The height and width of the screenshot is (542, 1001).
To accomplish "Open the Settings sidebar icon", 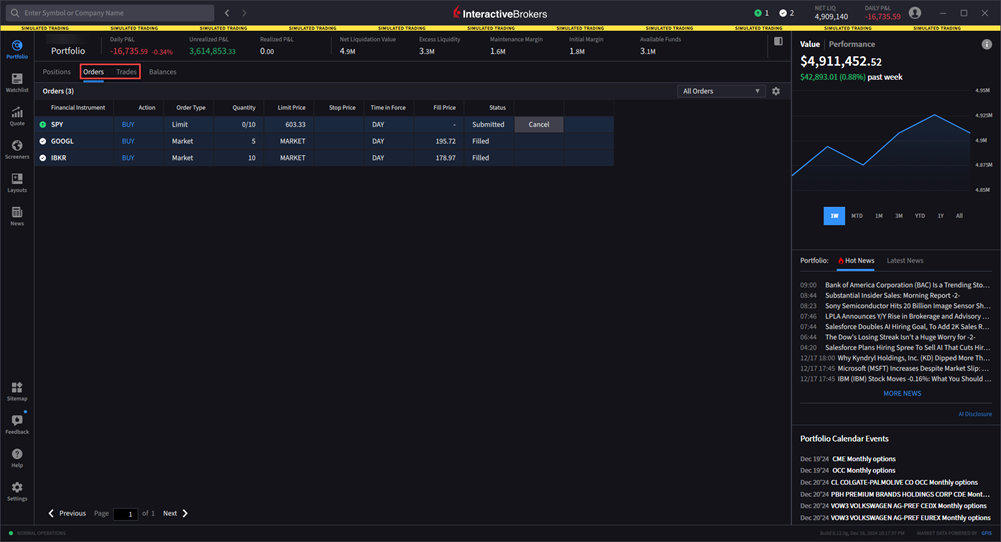I will click(x=17, y=491).
